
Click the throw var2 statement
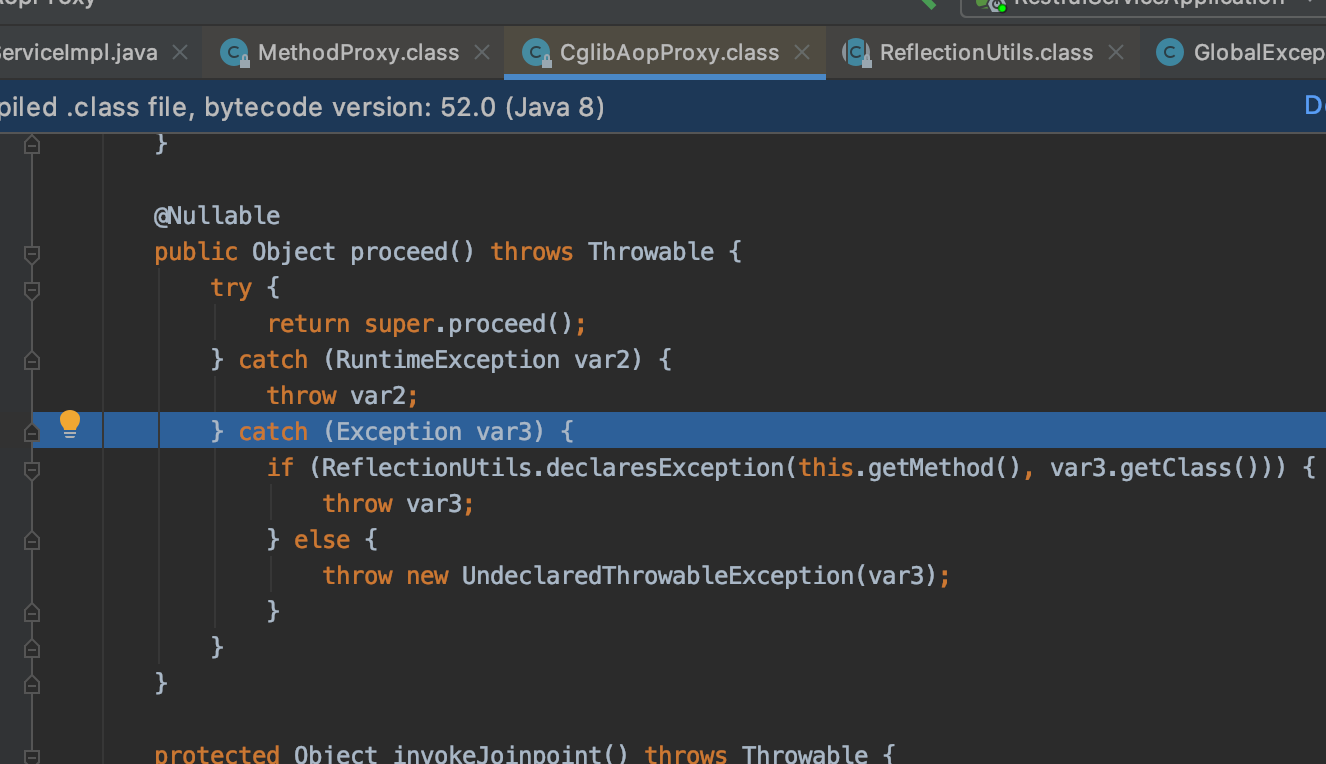[342, 396]
